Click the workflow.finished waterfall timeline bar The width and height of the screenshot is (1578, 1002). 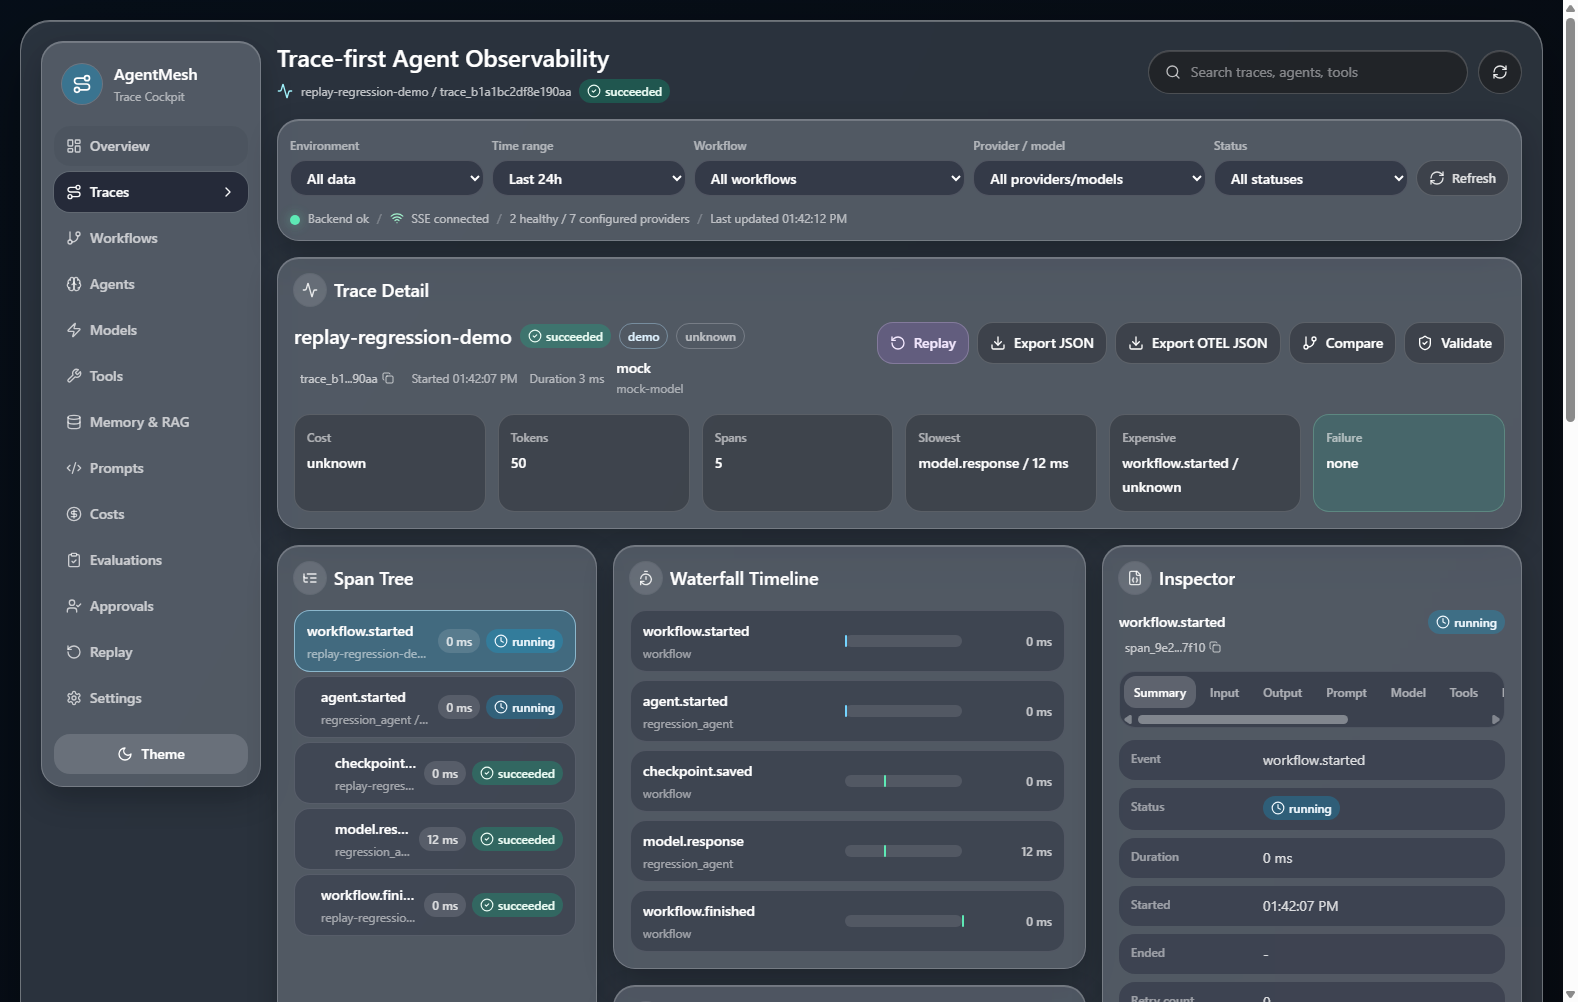(903, 921)
